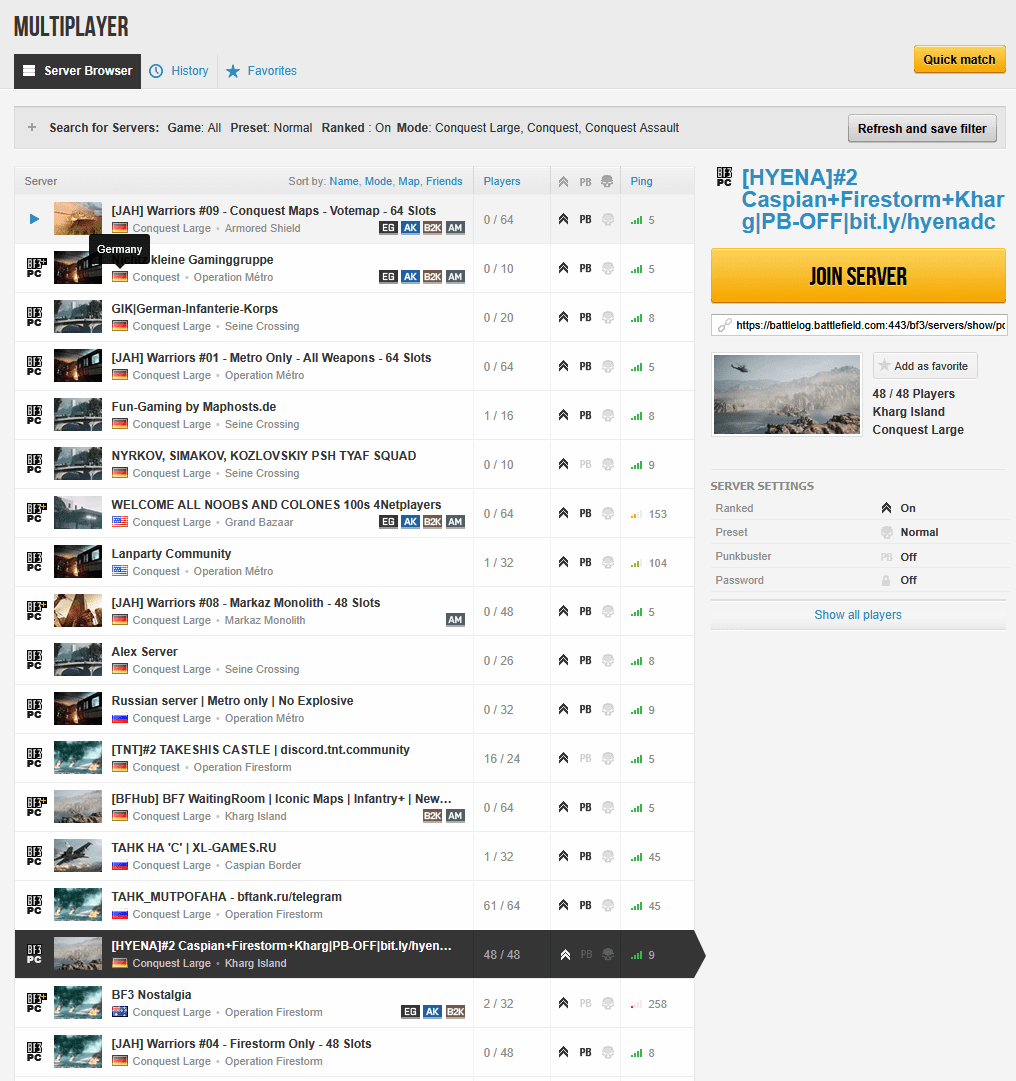Click the JOIN SERVER button

click(858, 276)
